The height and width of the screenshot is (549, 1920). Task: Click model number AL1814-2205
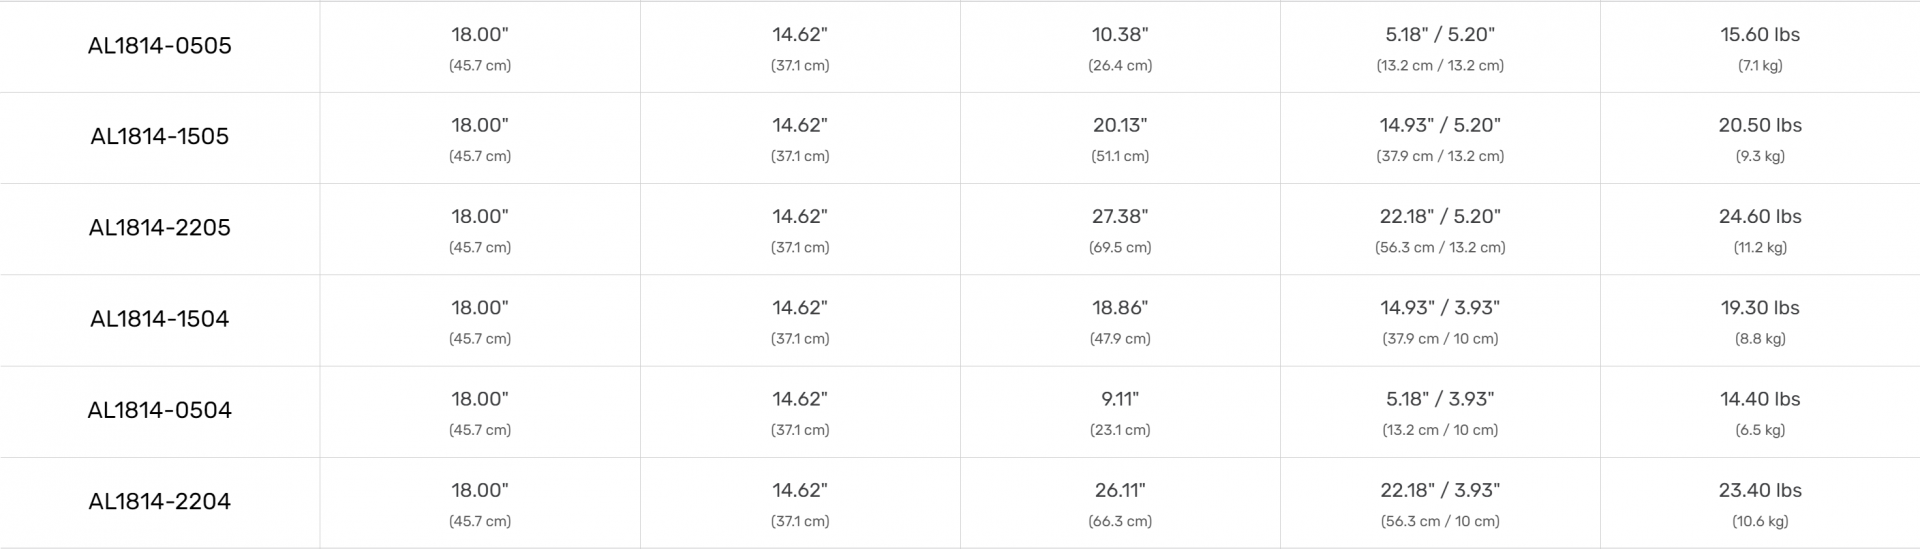coord(160,228)
